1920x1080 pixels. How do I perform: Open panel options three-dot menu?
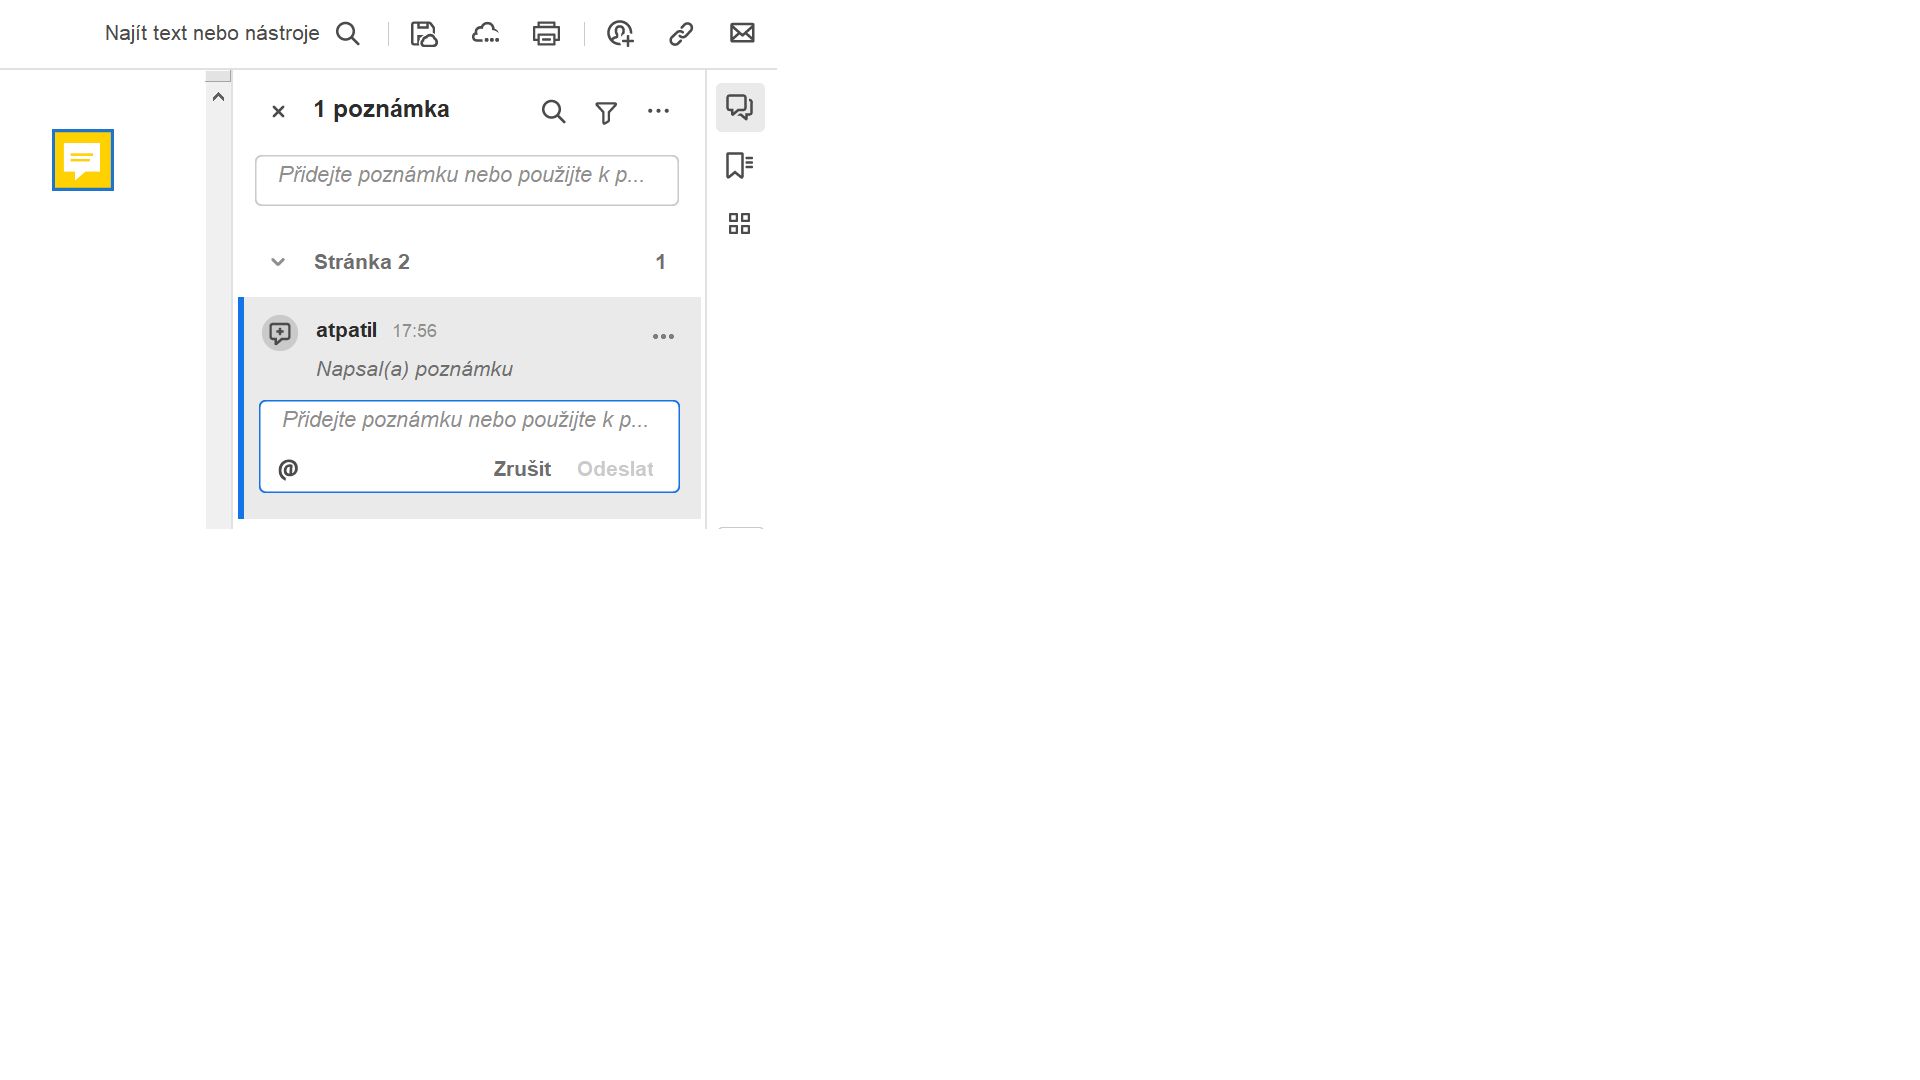658,111
